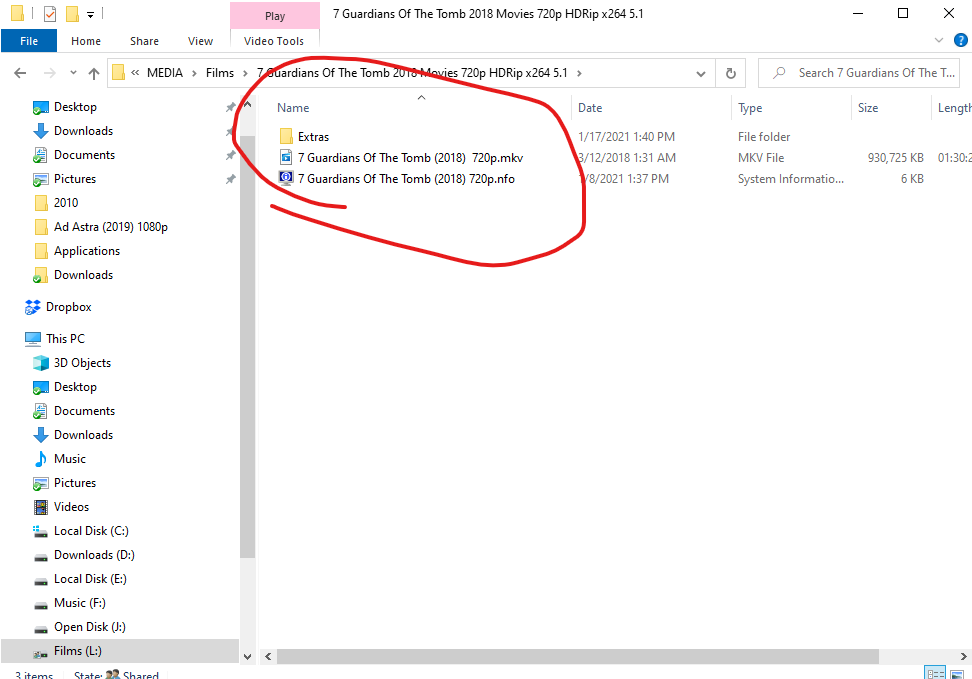Expand the ribbon with the chevron

click(x=939, y=40)
